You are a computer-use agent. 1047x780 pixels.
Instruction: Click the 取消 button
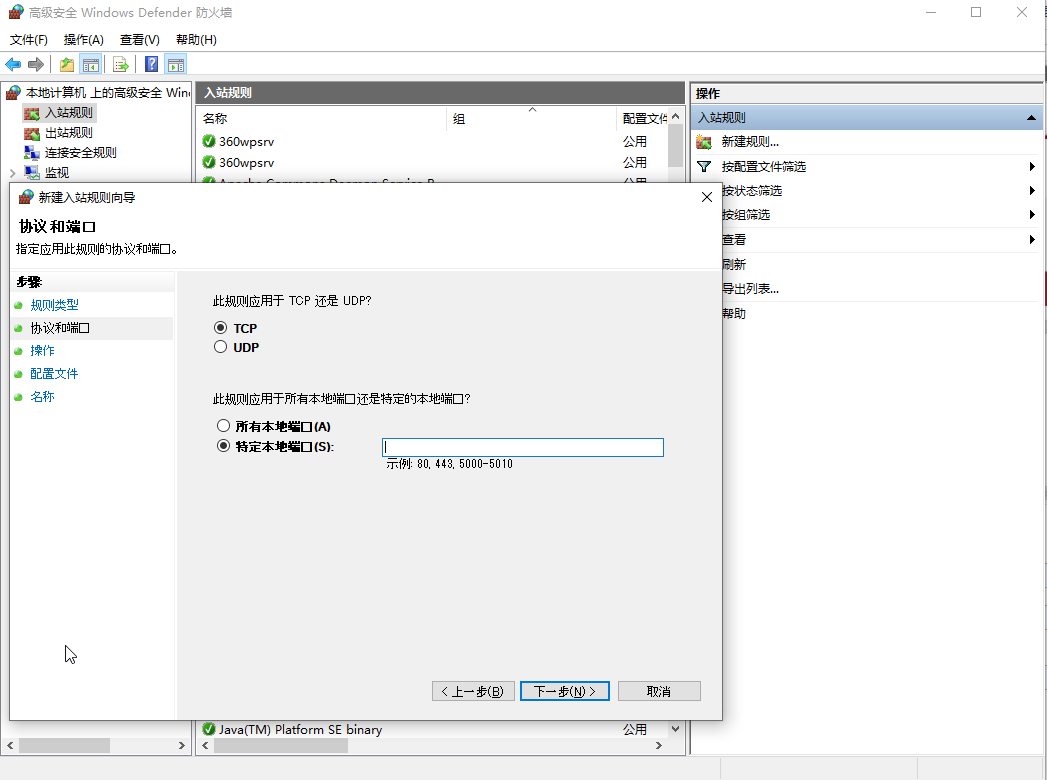(659, 691)
